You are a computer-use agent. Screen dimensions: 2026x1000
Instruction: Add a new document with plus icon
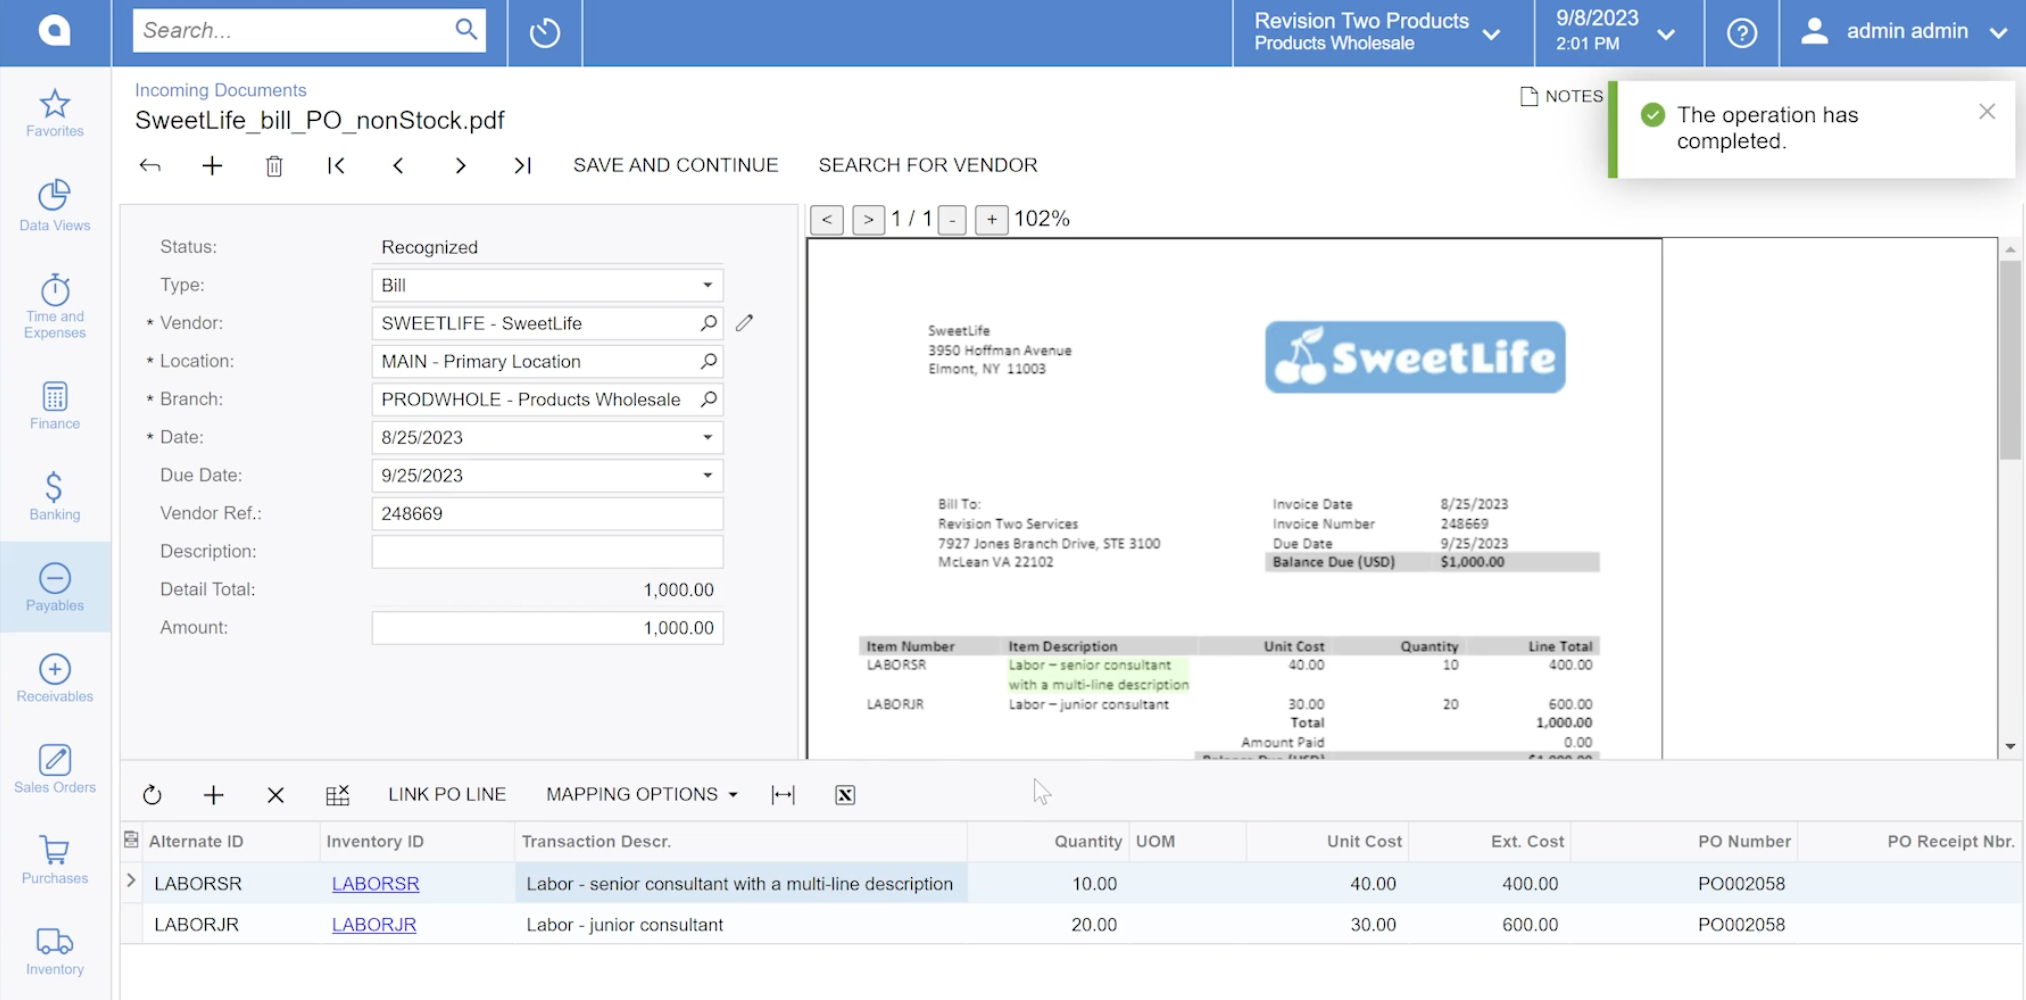[212, 165]
